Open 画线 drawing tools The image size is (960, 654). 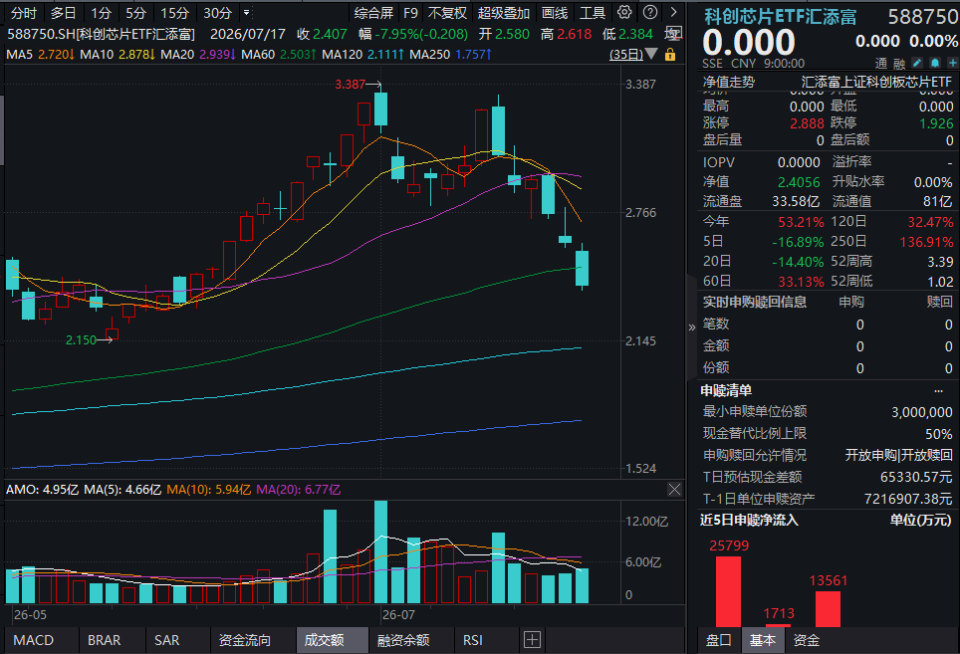(x=555, y=13)
